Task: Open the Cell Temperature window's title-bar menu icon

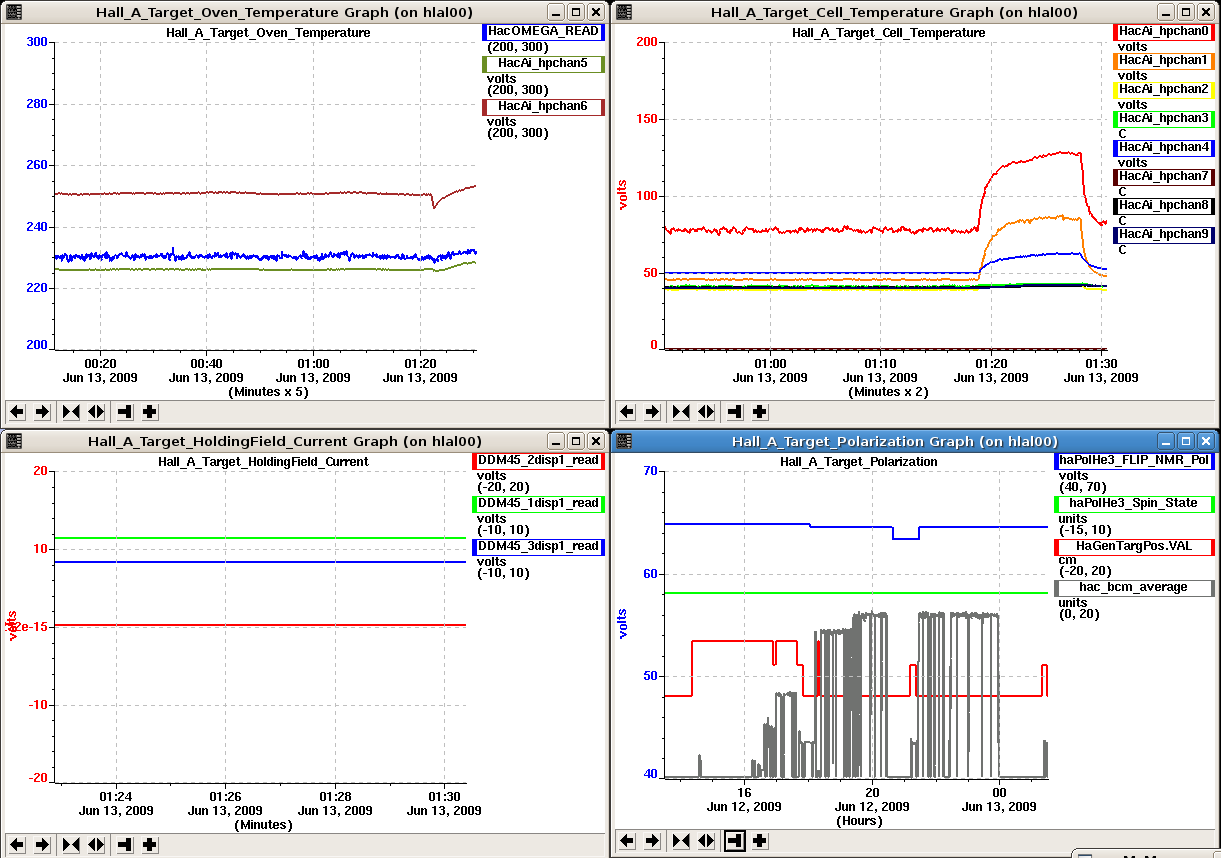Action: 622,12
